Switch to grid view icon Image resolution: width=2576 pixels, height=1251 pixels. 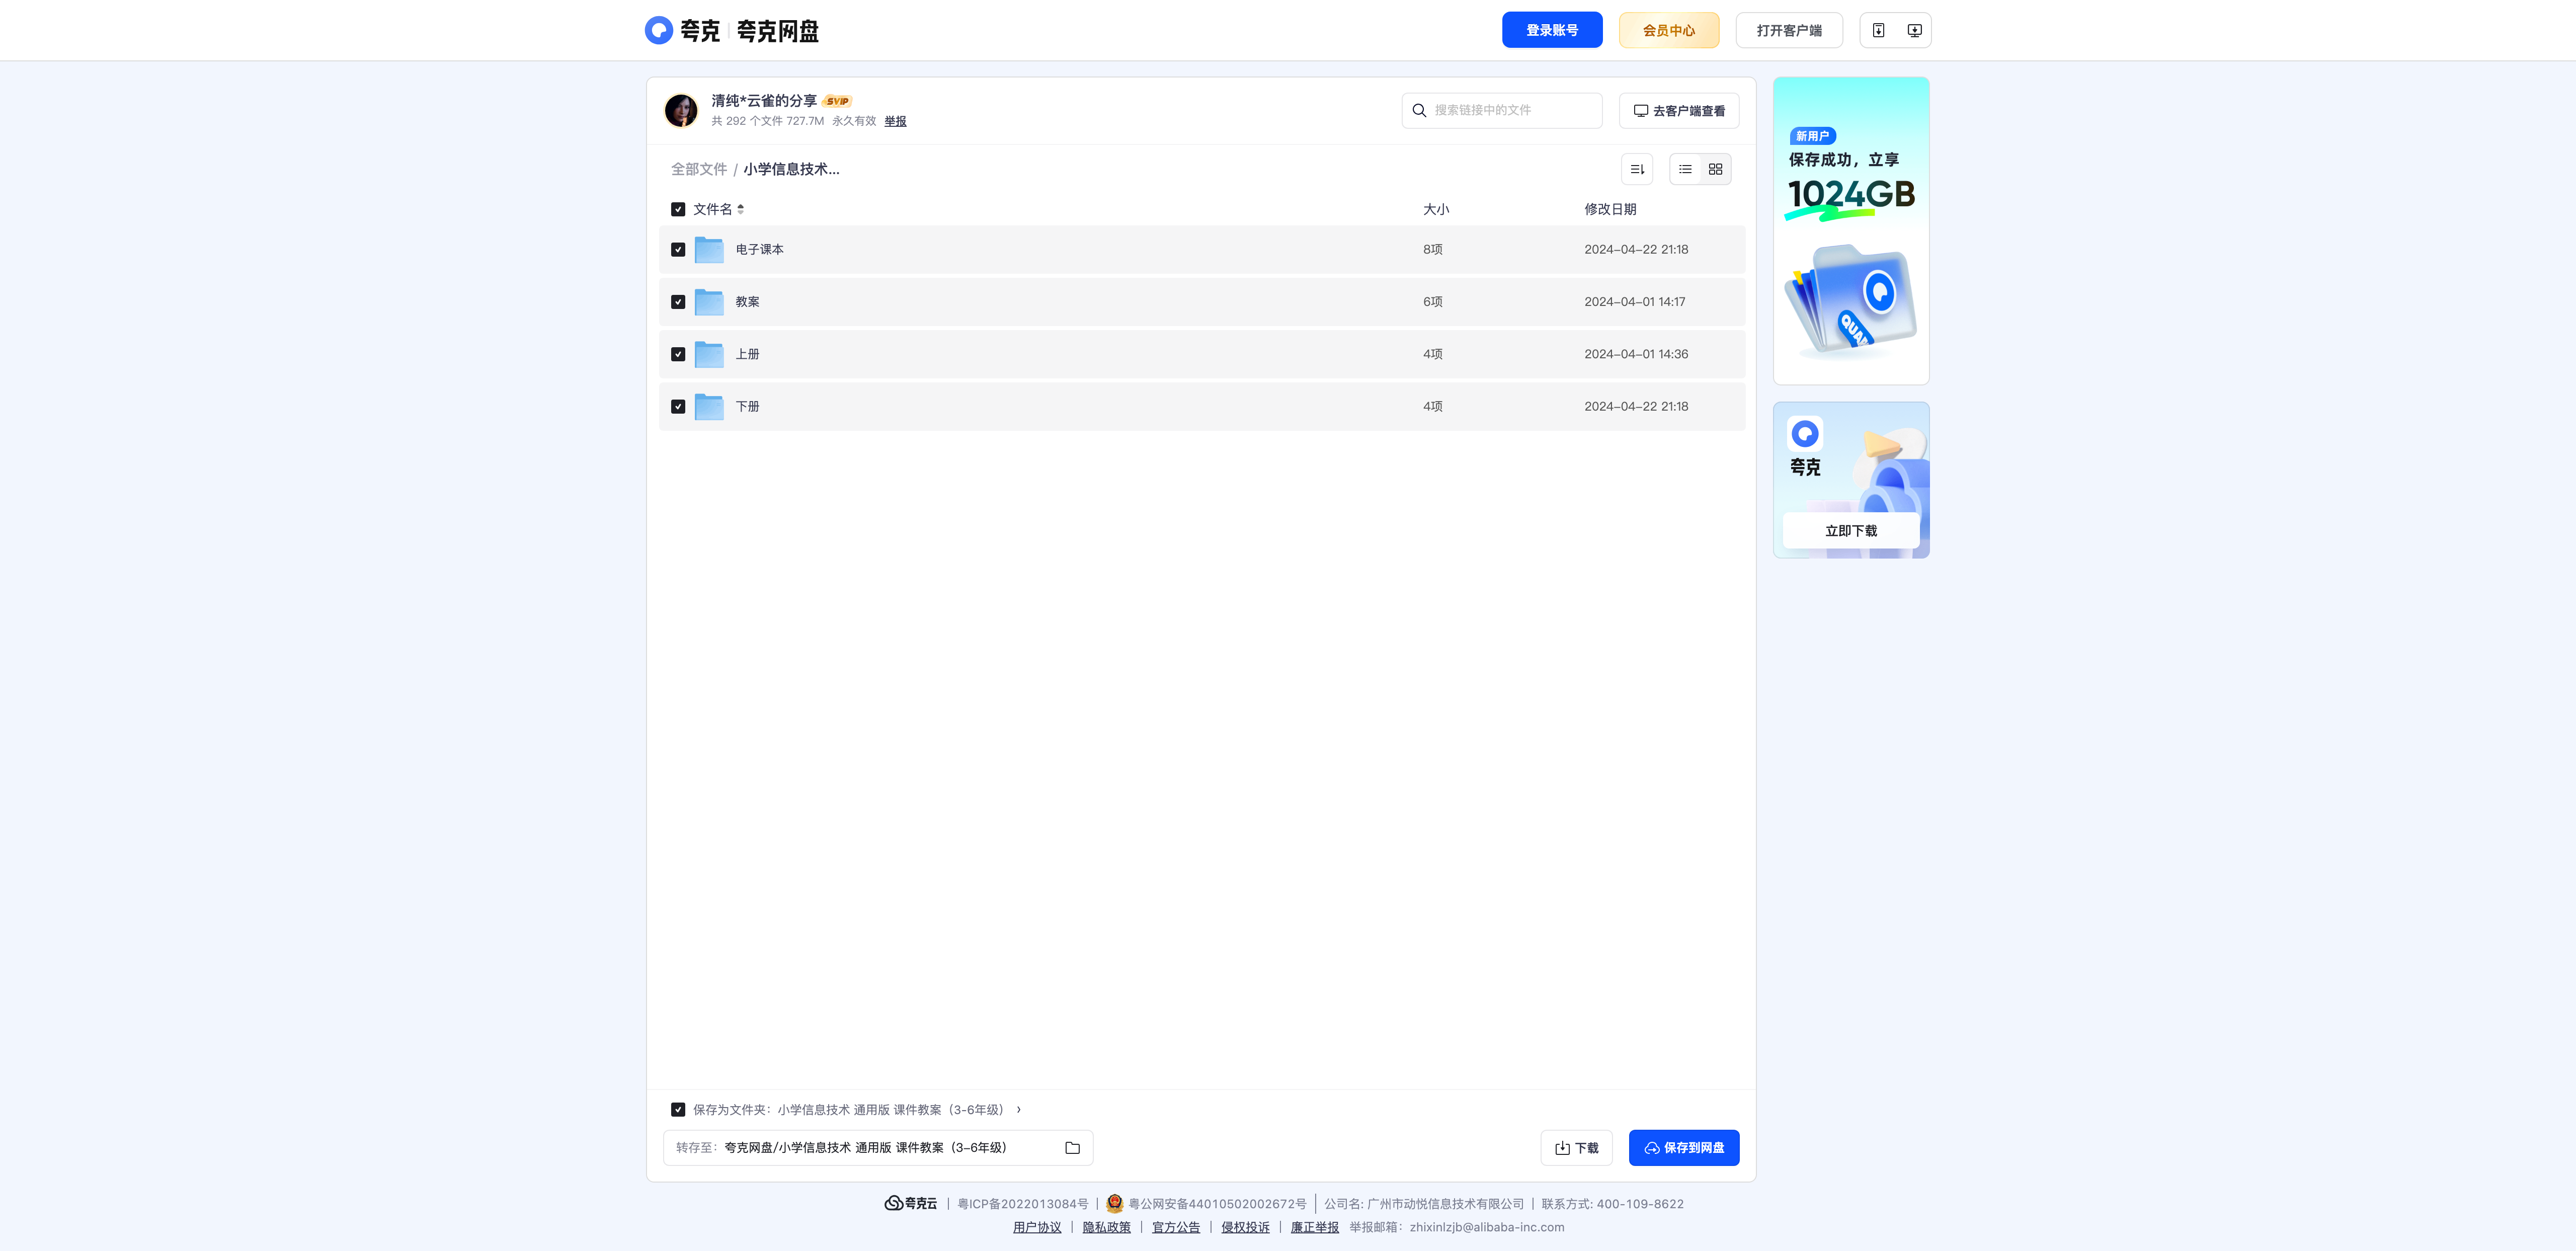coord(1715,169)
